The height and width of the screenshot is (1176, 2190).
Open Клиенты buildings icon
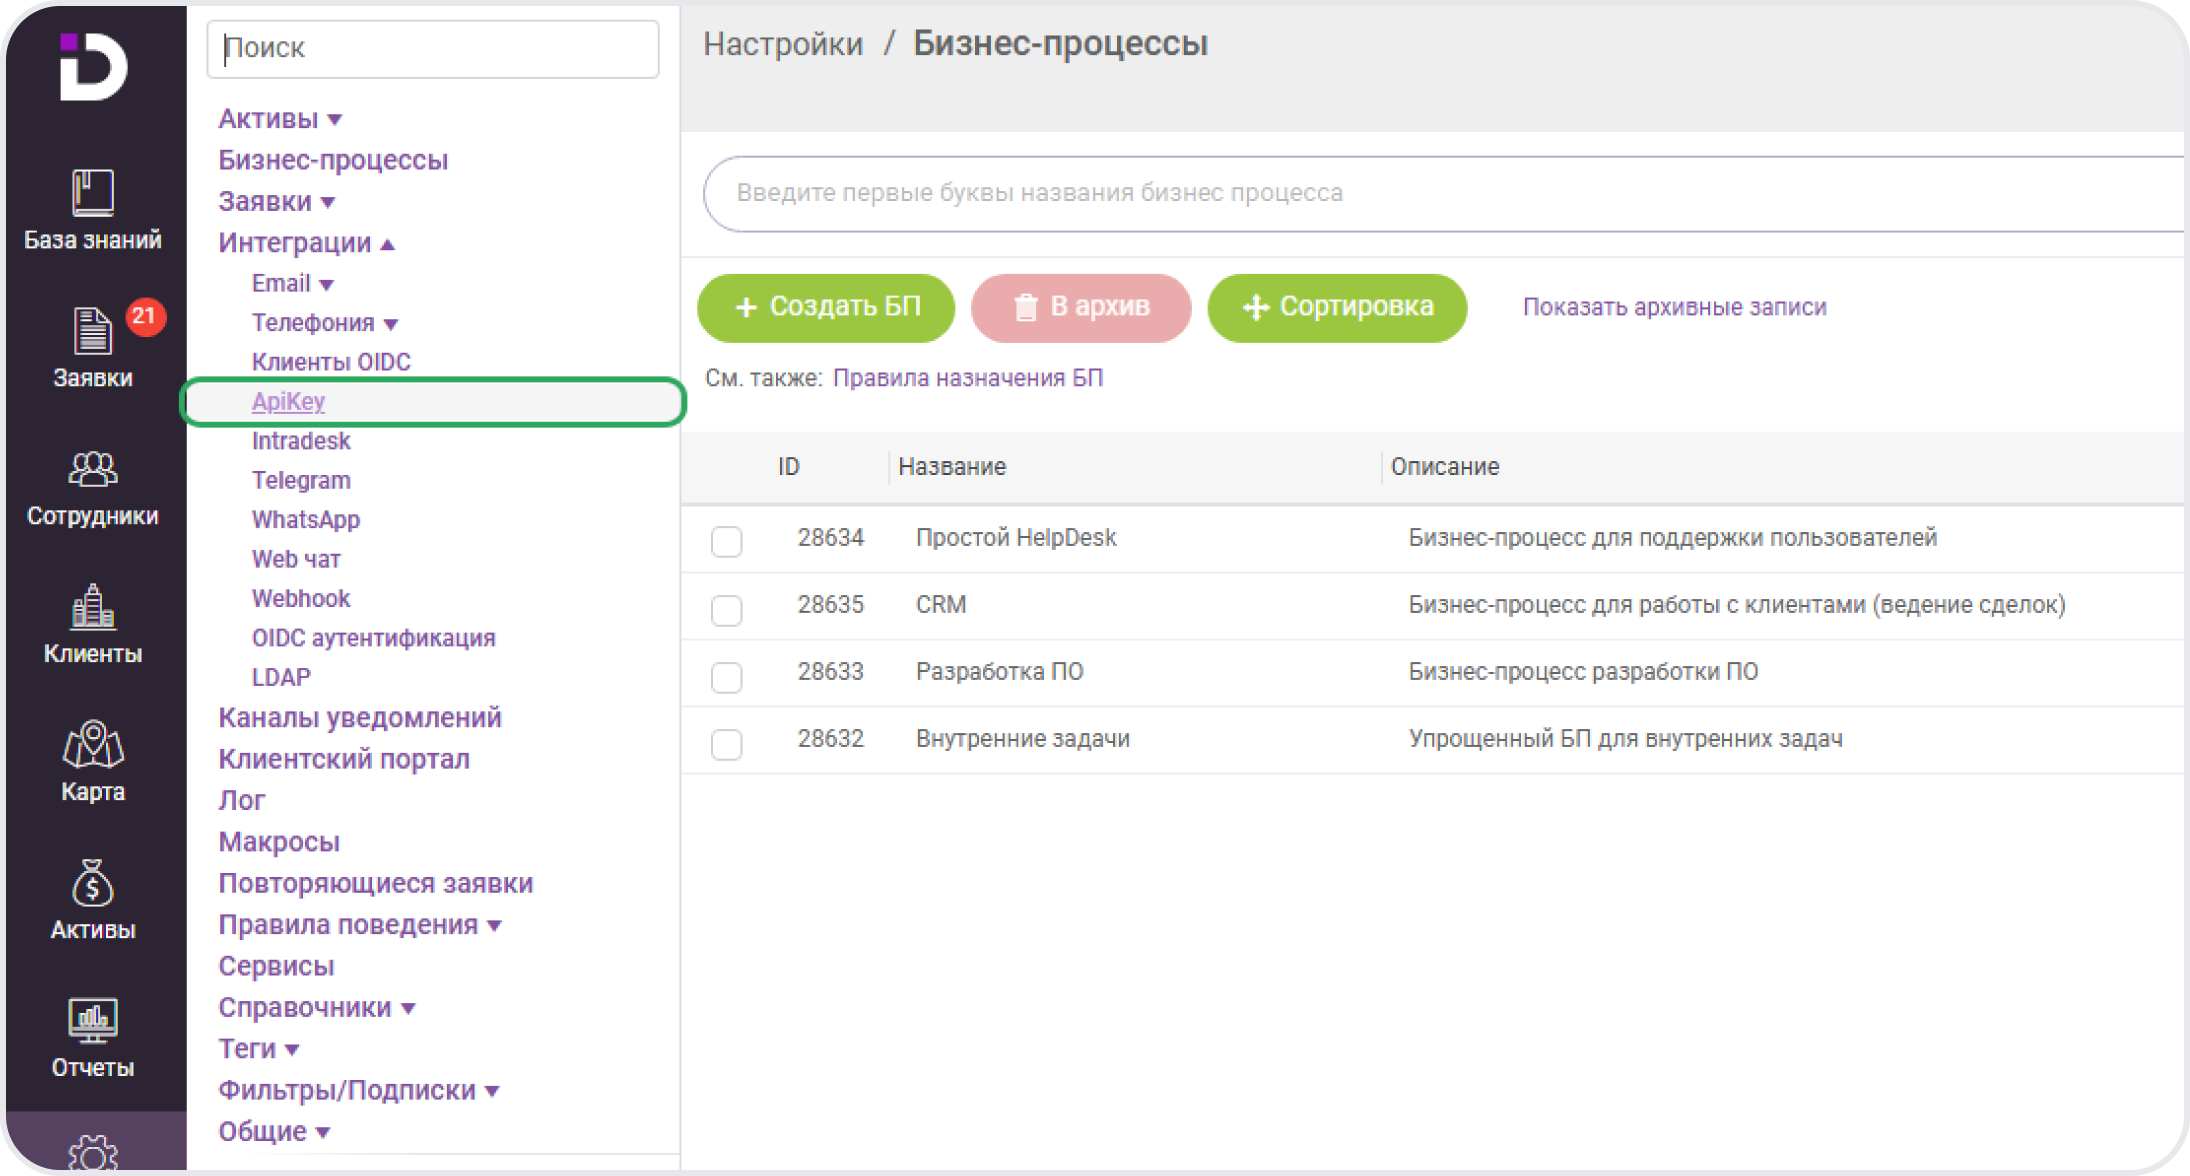(92, 607)
